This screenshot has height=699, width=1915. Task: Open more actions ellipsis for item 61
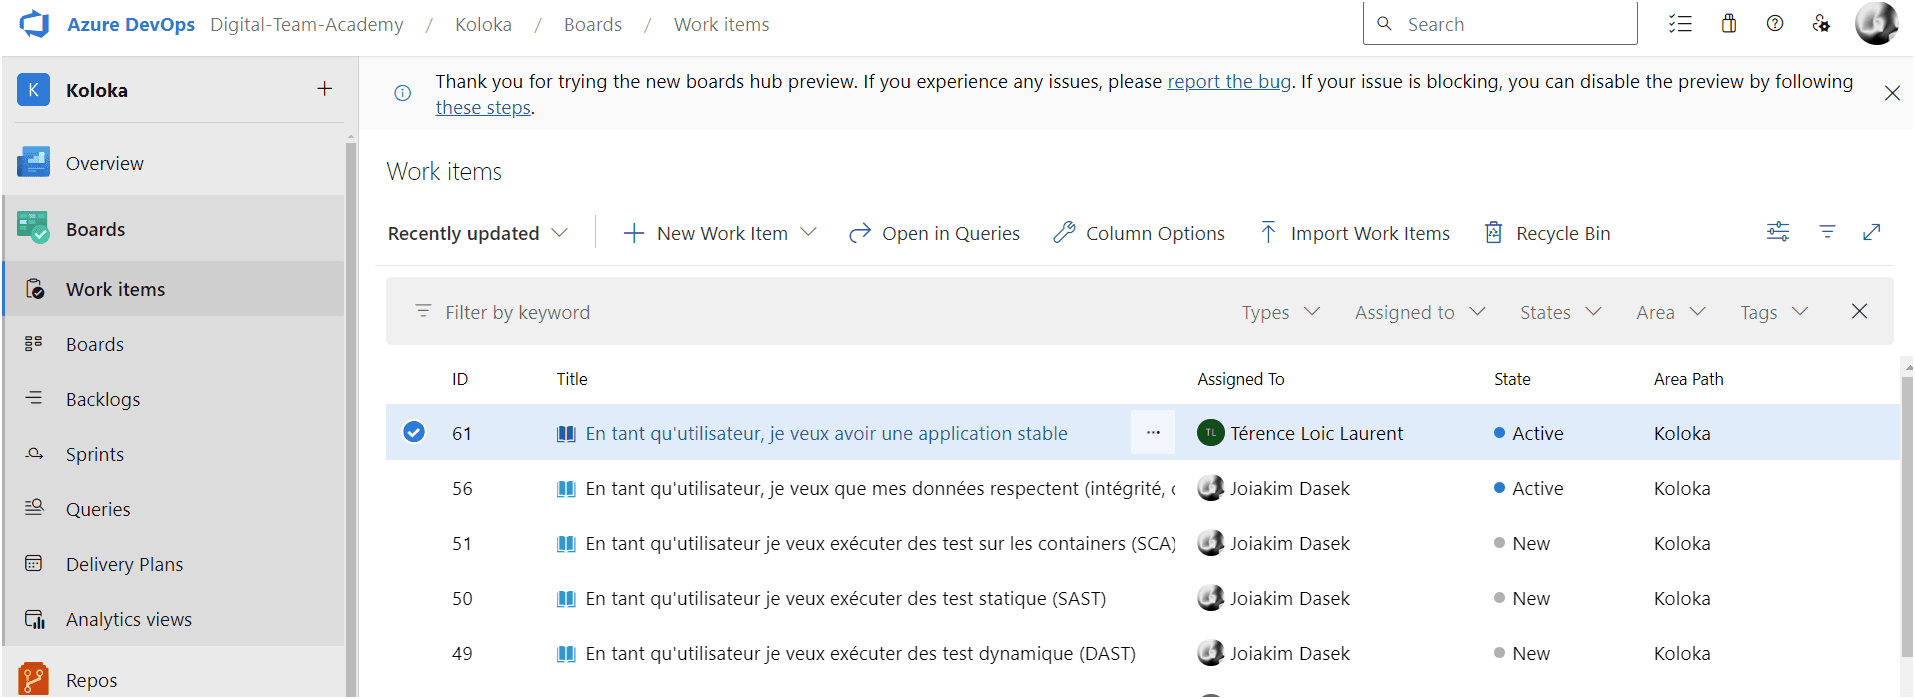[x=1153, y=432]
